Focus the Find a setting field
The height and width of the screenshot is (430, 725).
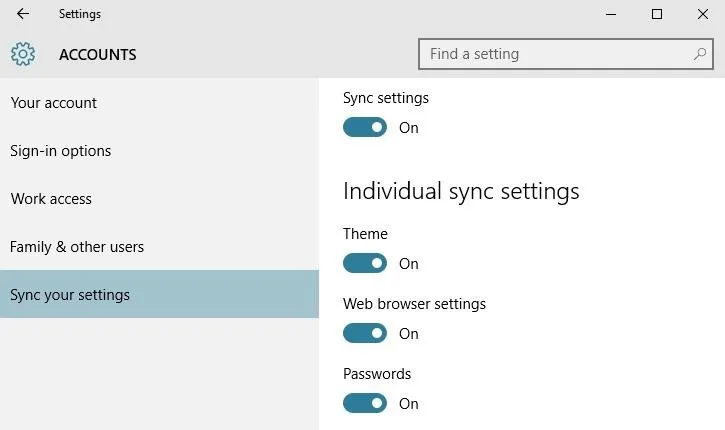565,54
